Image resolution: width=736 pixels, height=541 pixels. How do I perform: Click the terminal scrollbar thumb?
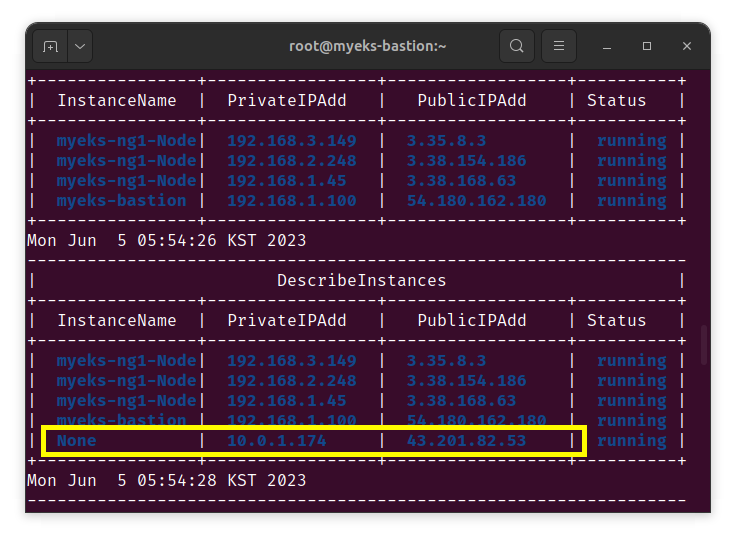(x=704, y=344)
